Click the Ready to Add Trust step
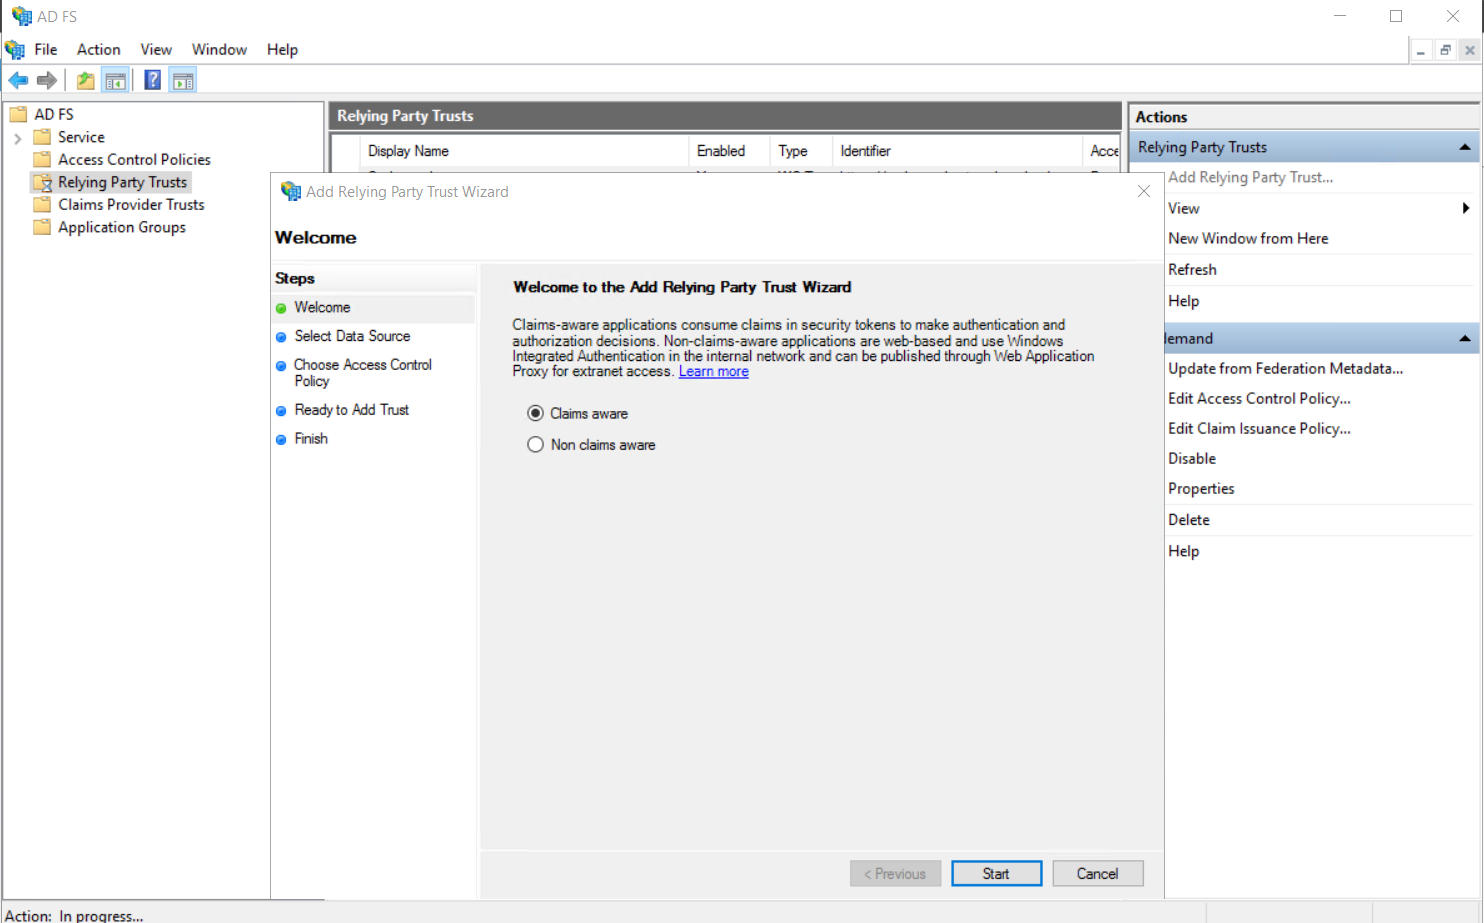This screenshot has height=923, width=1484. click(x=352, y=409)
